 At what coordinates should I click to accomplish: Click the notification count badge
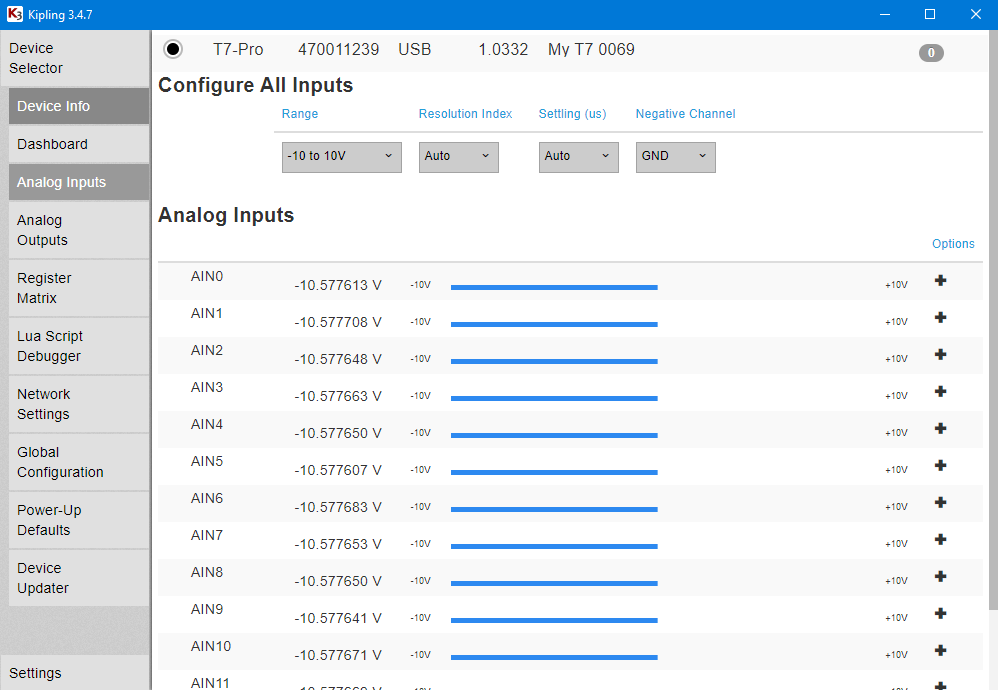[930, 53]
